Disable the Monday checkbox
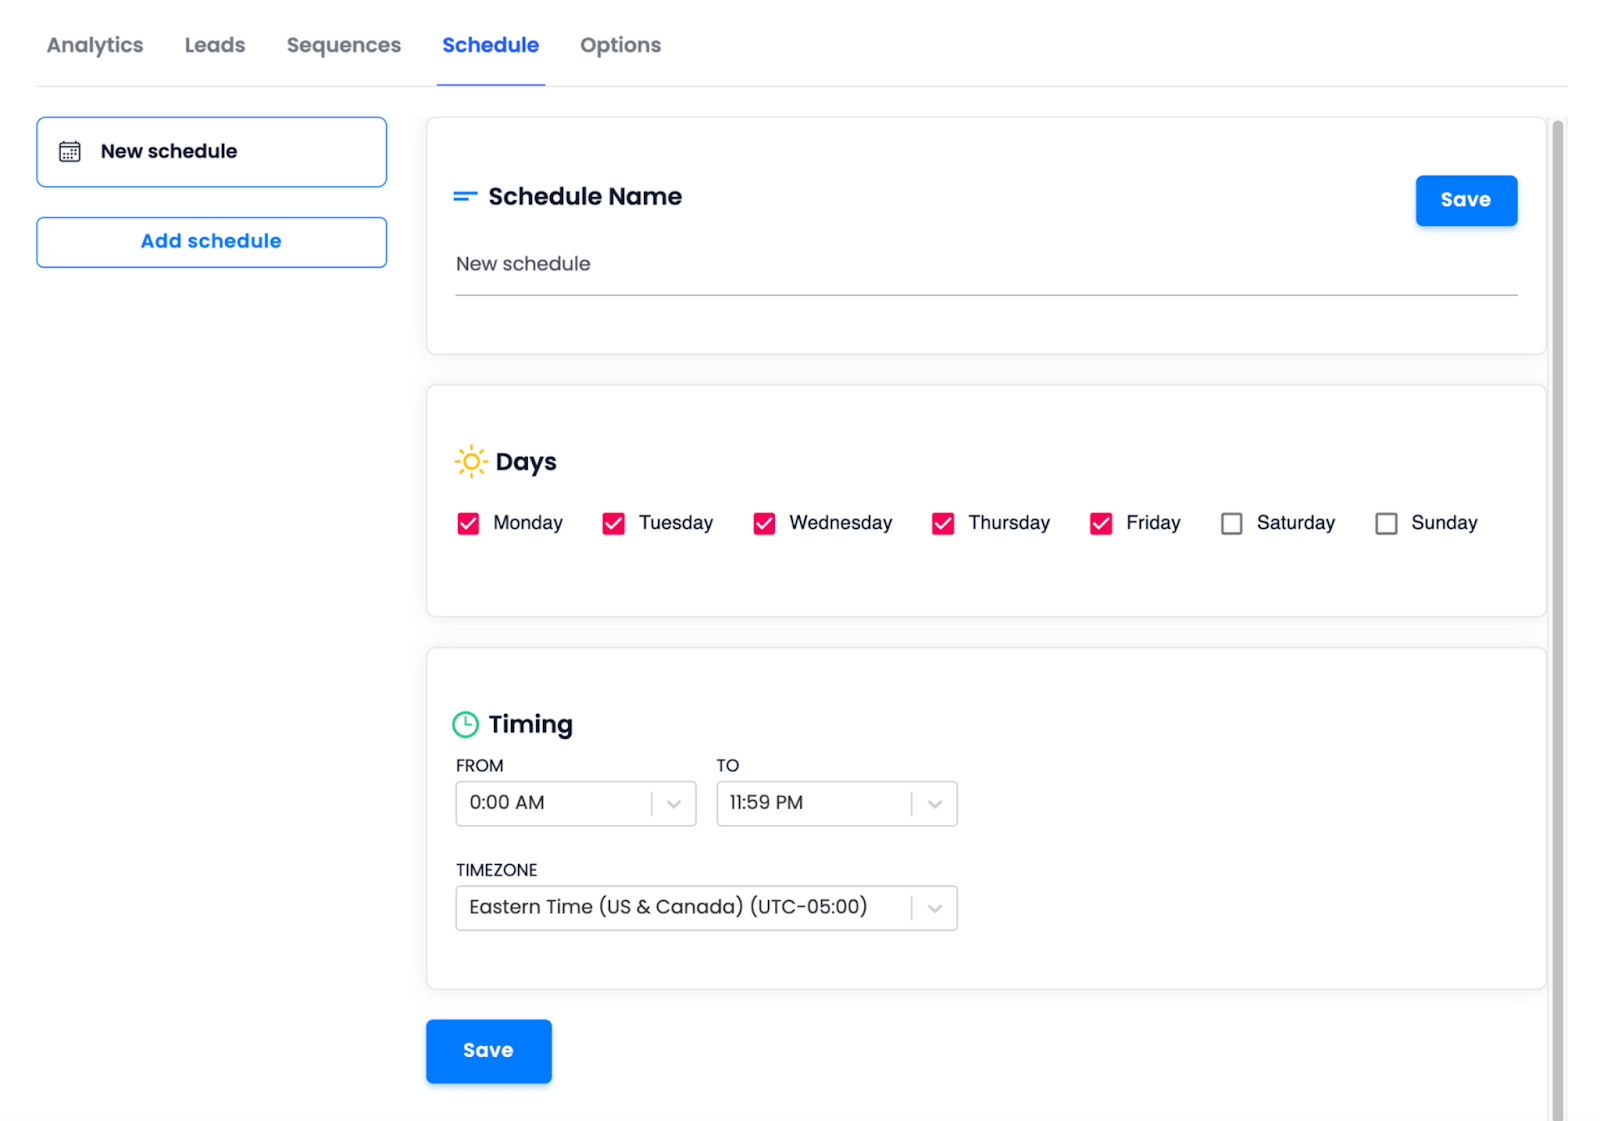The width and height of the screenshot is (1600, 1121). (x=468, y=523)
